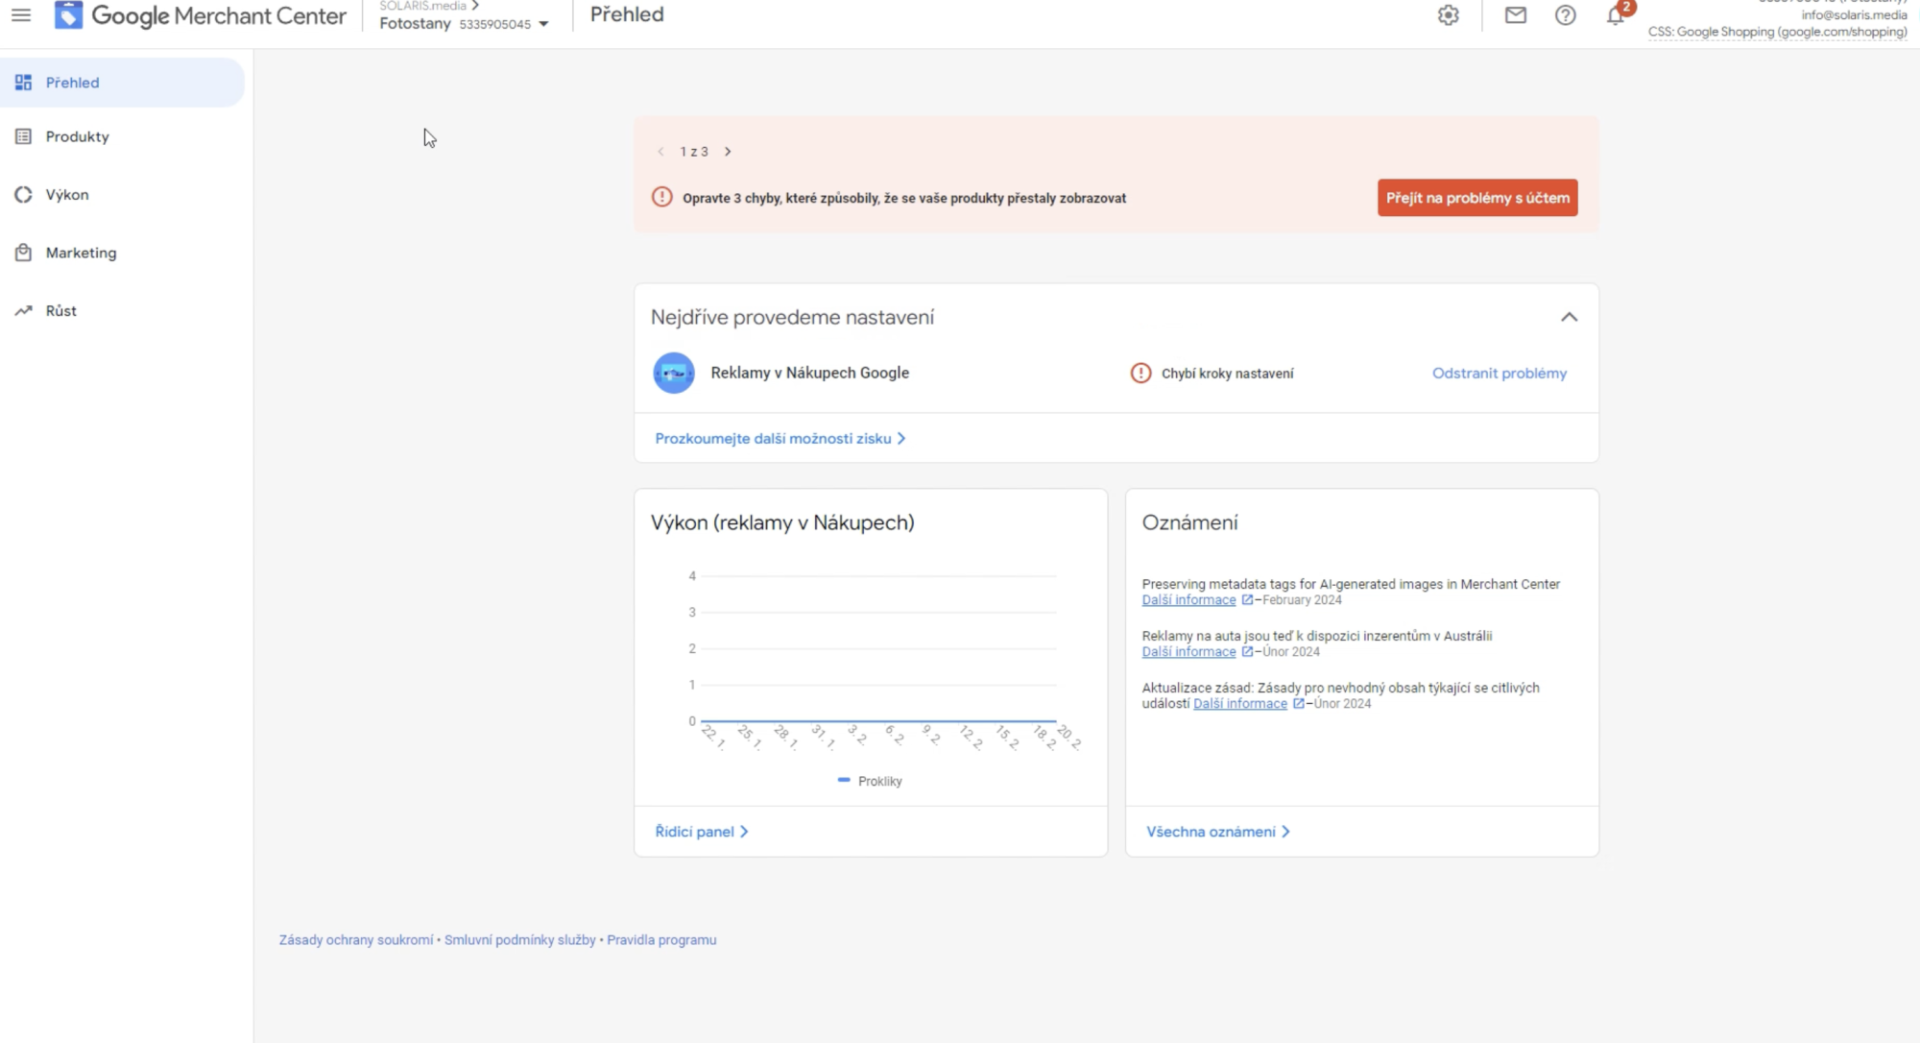Open the Produkty menu item
1920x1043 pixels.
(122, 136)
